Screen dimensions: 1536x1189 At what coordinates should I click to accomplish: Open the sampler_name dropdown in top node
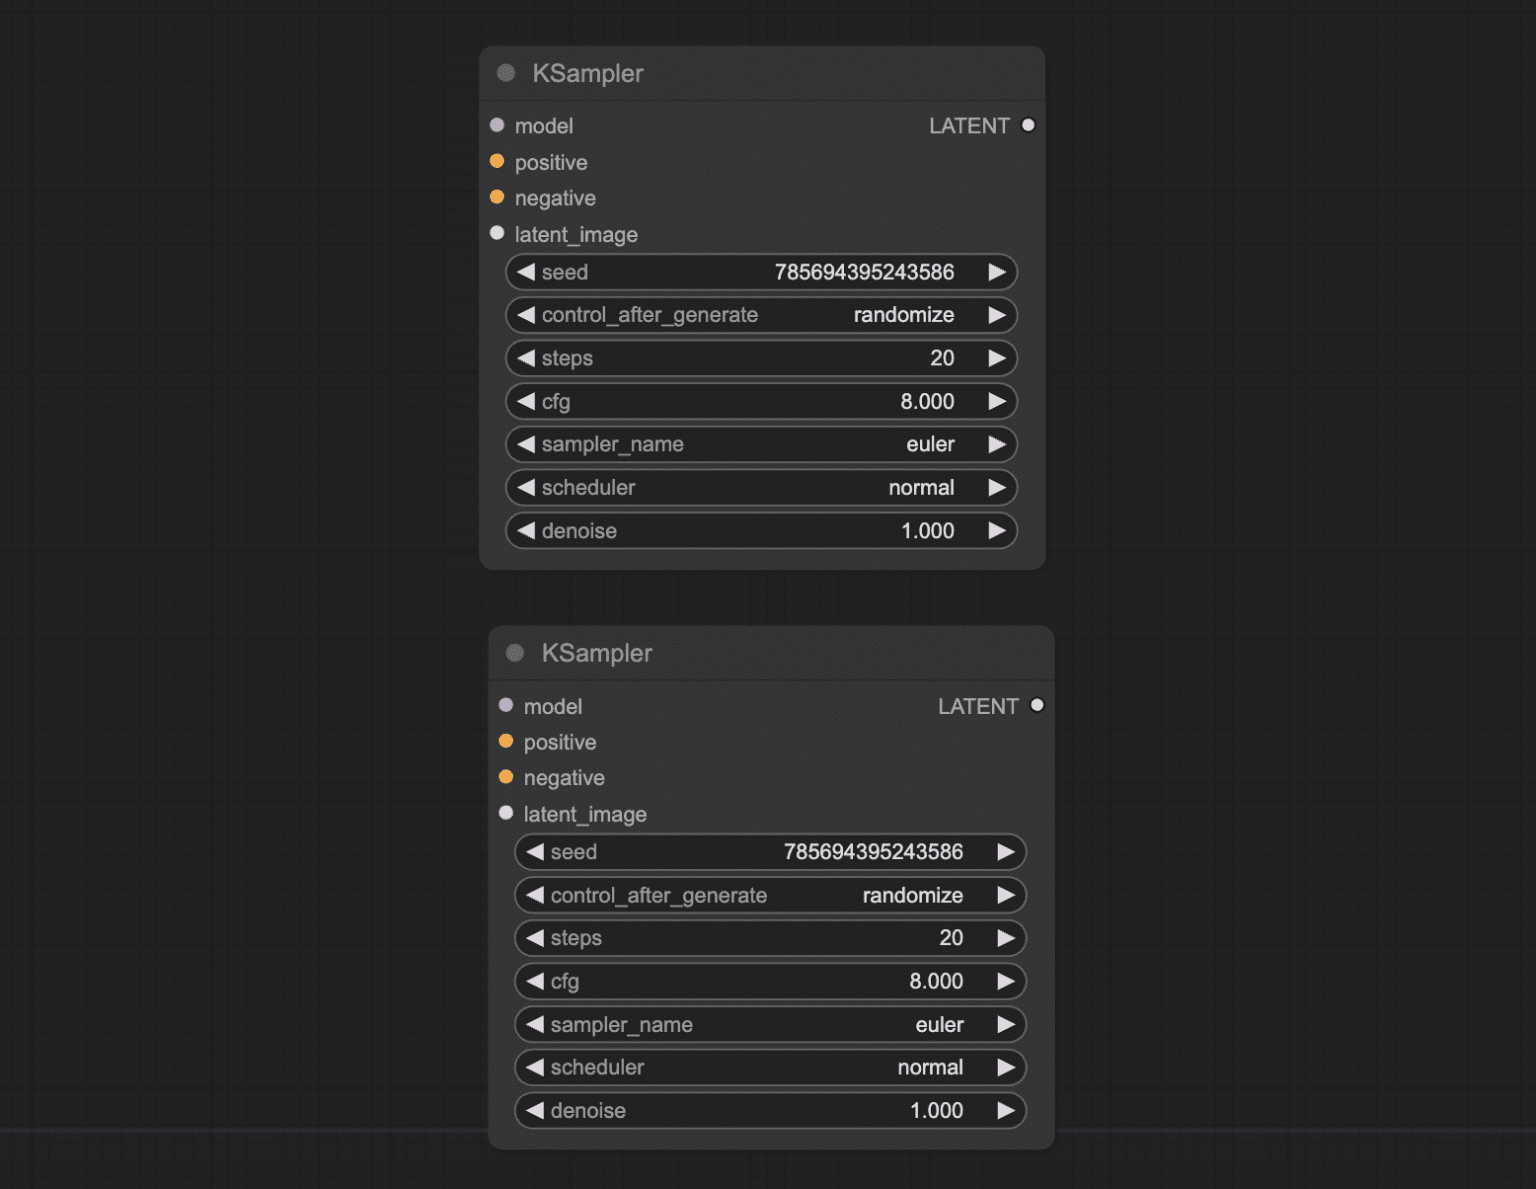pyautogui.click(x=761, y=444)
